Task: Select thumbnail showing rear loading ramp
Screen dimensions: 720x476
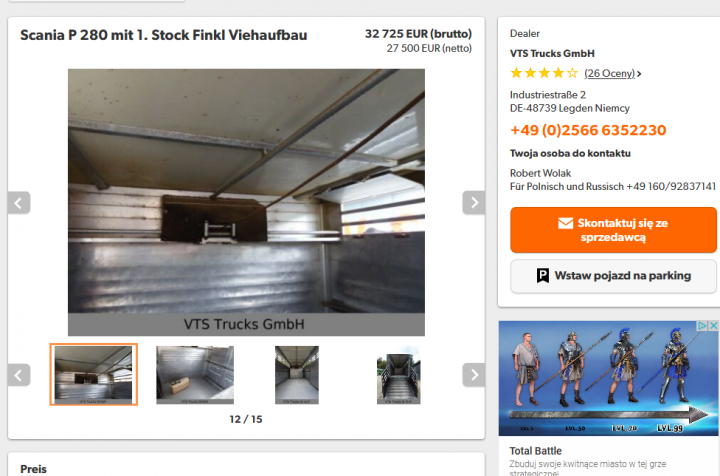Action: 399,375
